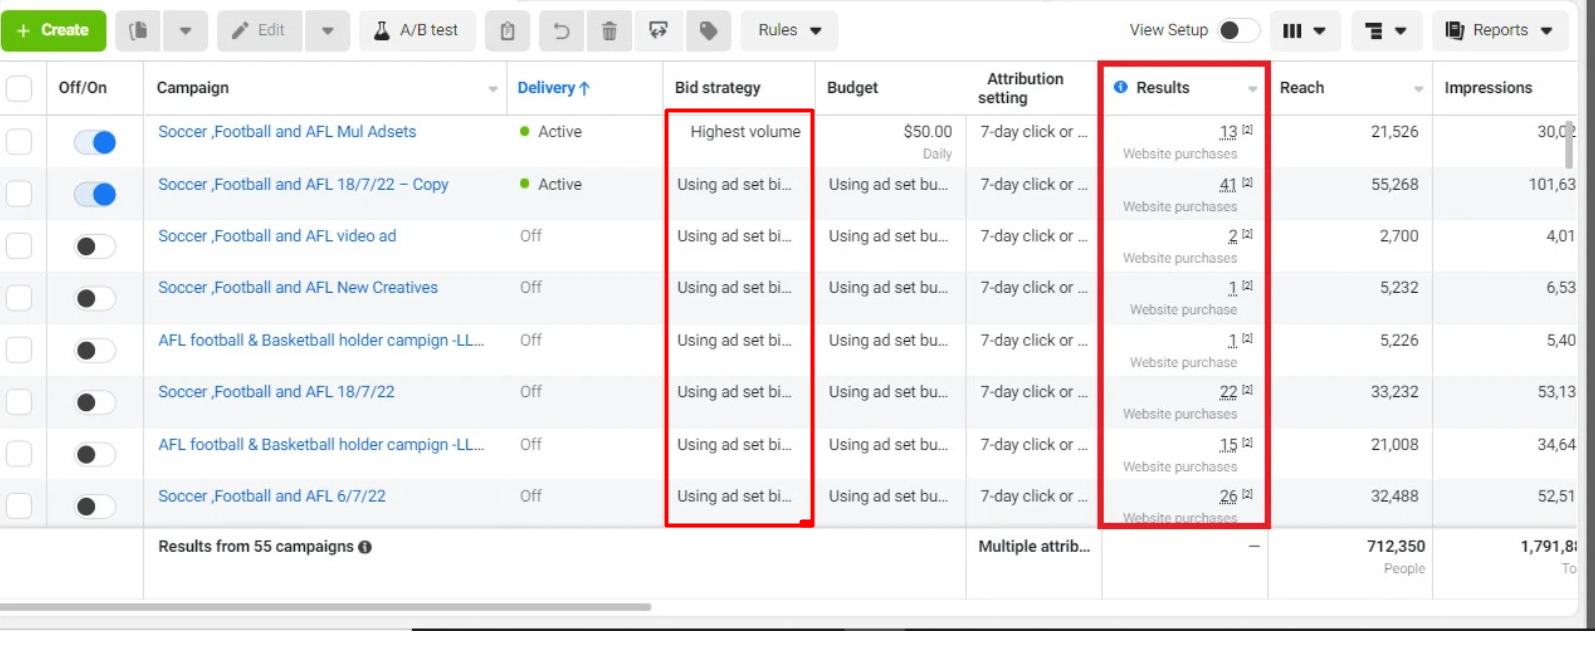Open the columns layout dropdown
Screen dimensions: 1595x653
coord(1304,31)
